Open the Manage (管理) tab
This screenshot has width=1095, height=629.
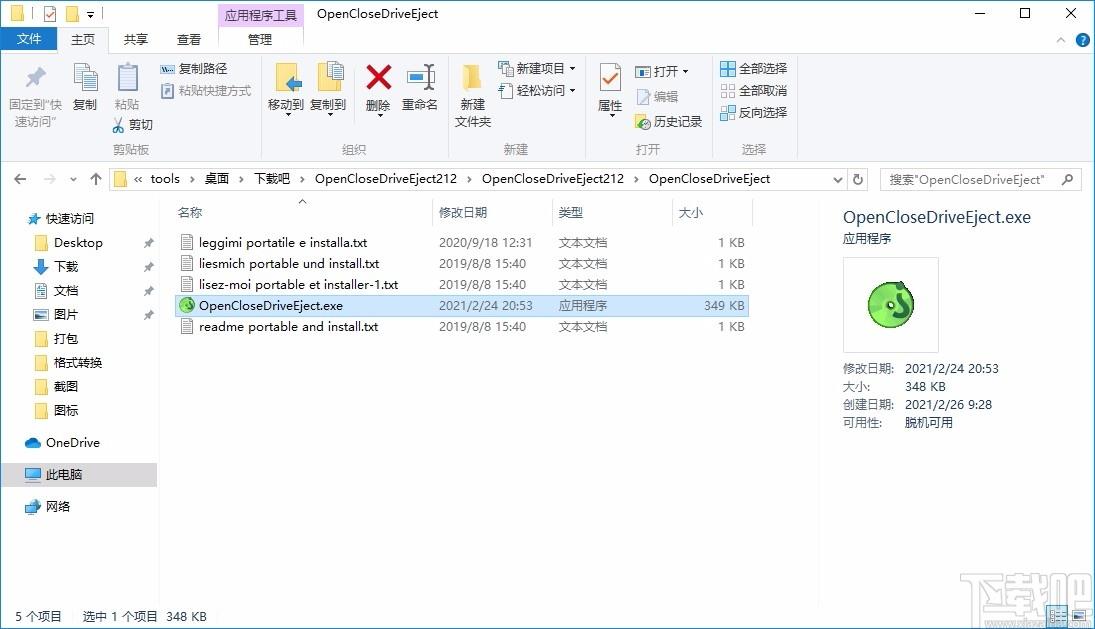click(x=260, y=40)
